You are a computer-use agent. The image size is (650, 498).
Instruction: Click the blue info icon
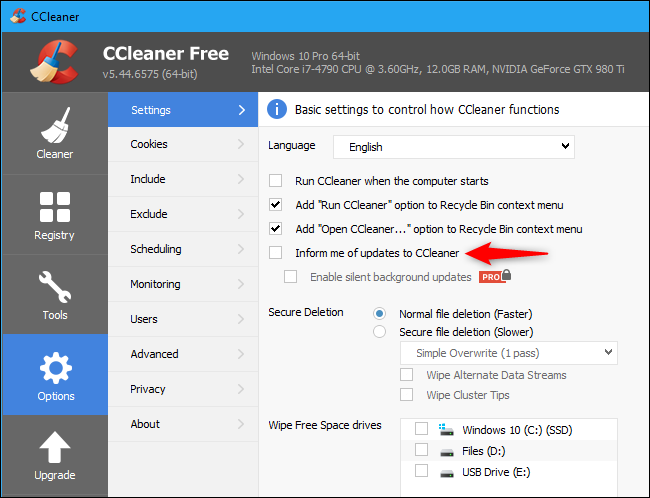point(277,109)
